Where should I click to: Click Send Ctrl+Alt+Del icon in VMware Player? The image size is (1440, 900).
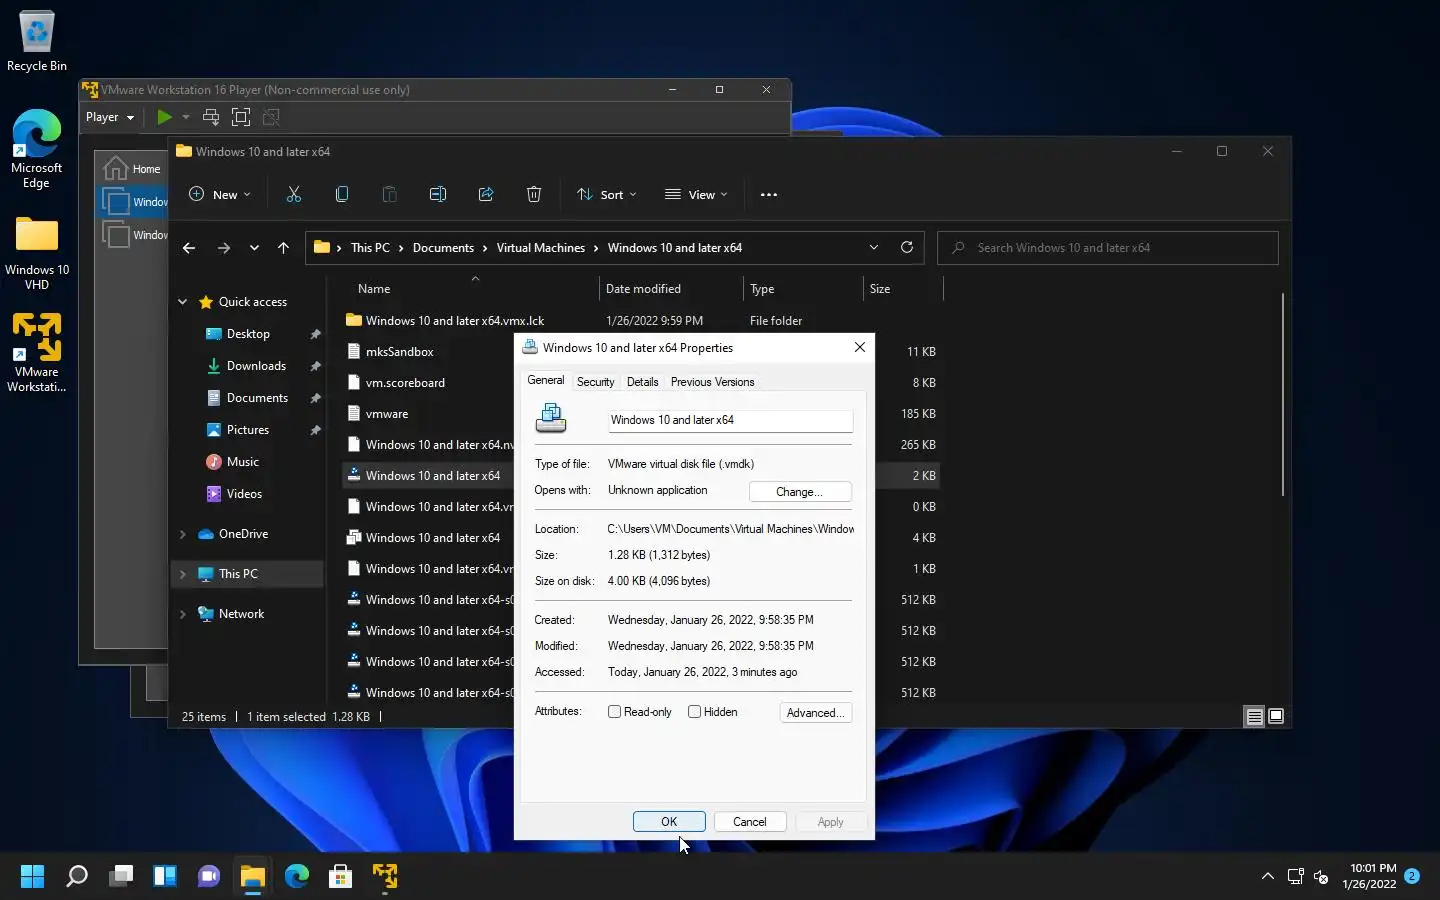(211, 117)
